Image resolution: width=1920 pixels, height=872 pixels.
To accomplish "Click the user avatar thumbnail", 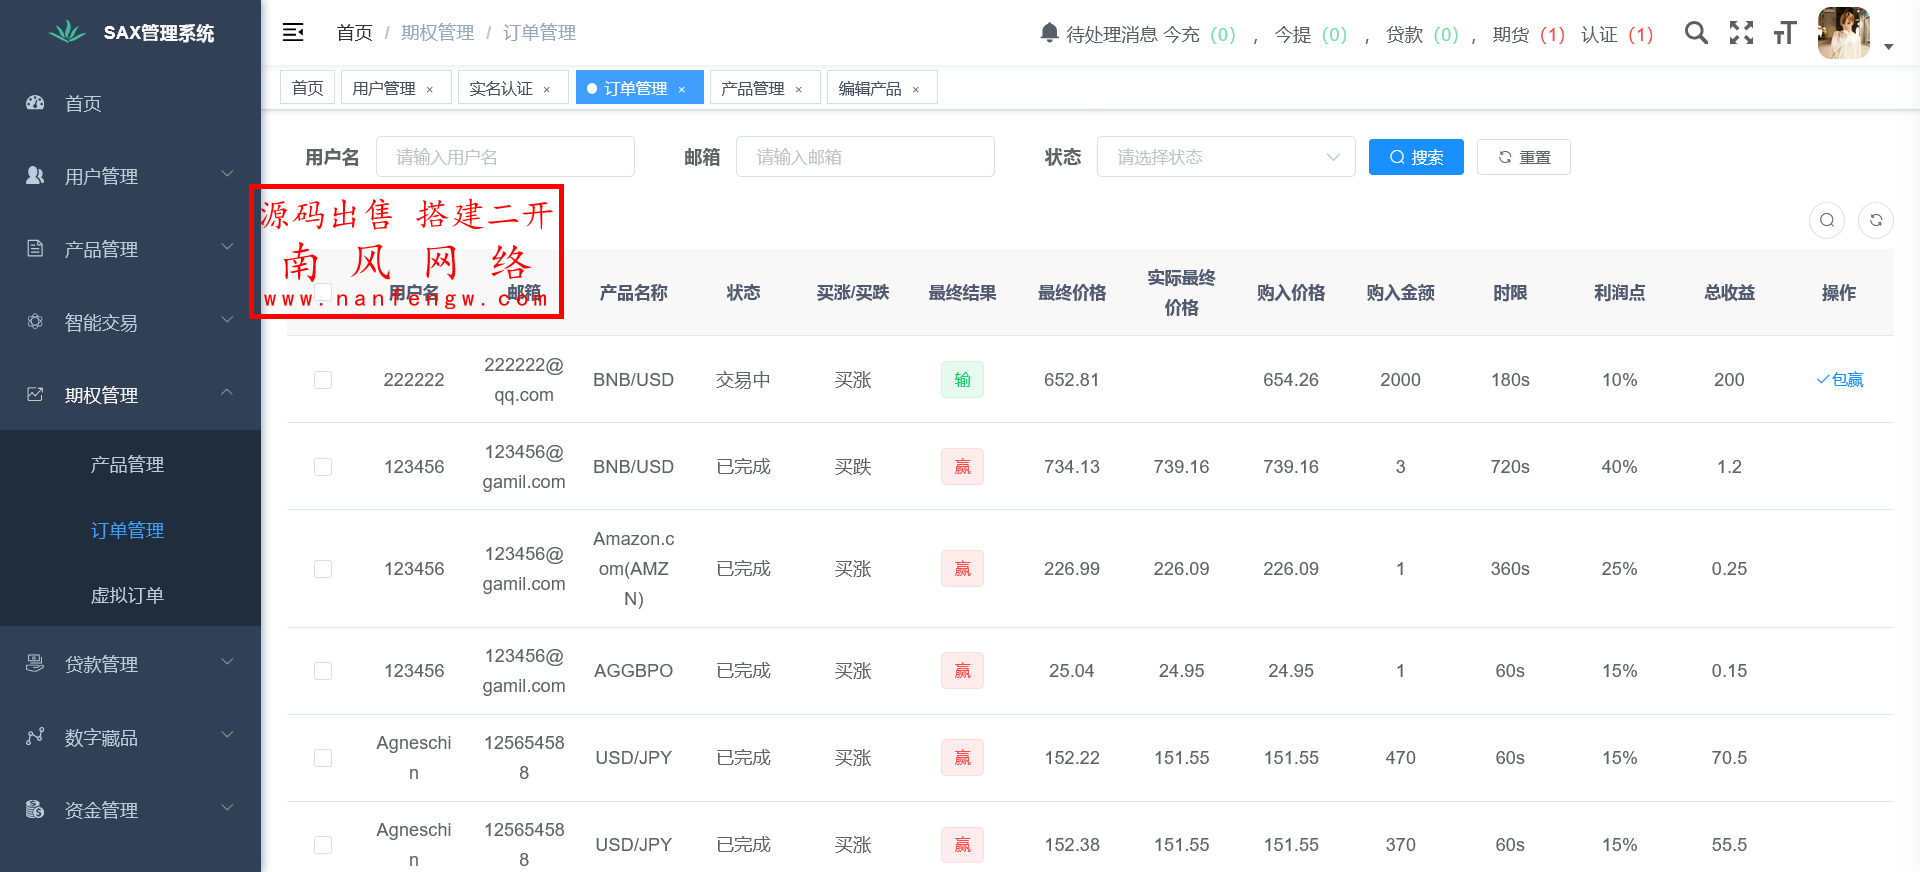I will click(1843, 33).
